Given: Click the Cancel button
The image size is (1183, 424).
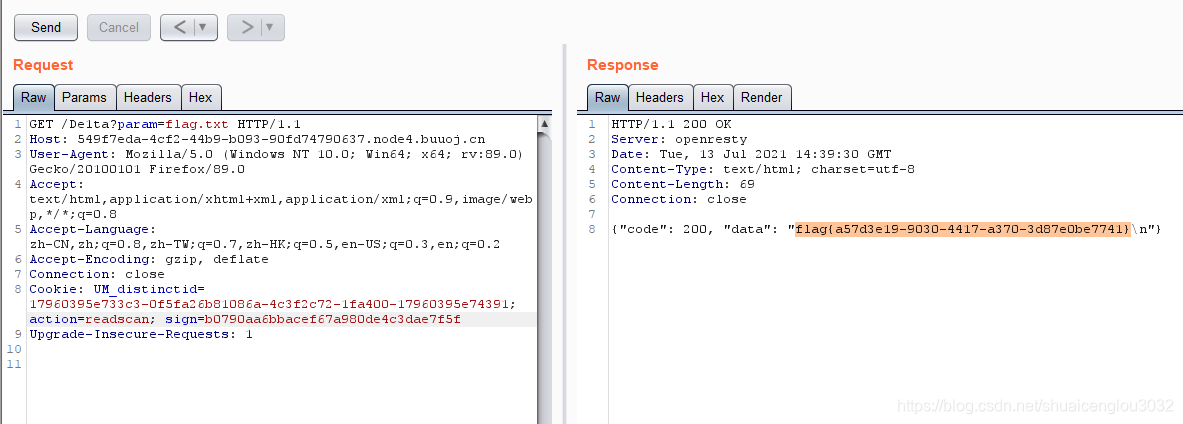Looking at the screenshot, I should (118, 27).
